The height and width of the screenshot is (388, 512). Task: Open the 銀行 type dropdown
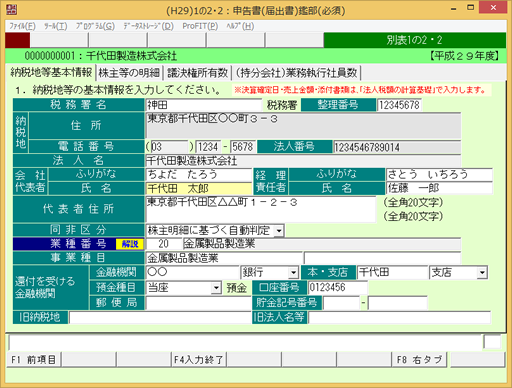[293, 273]
